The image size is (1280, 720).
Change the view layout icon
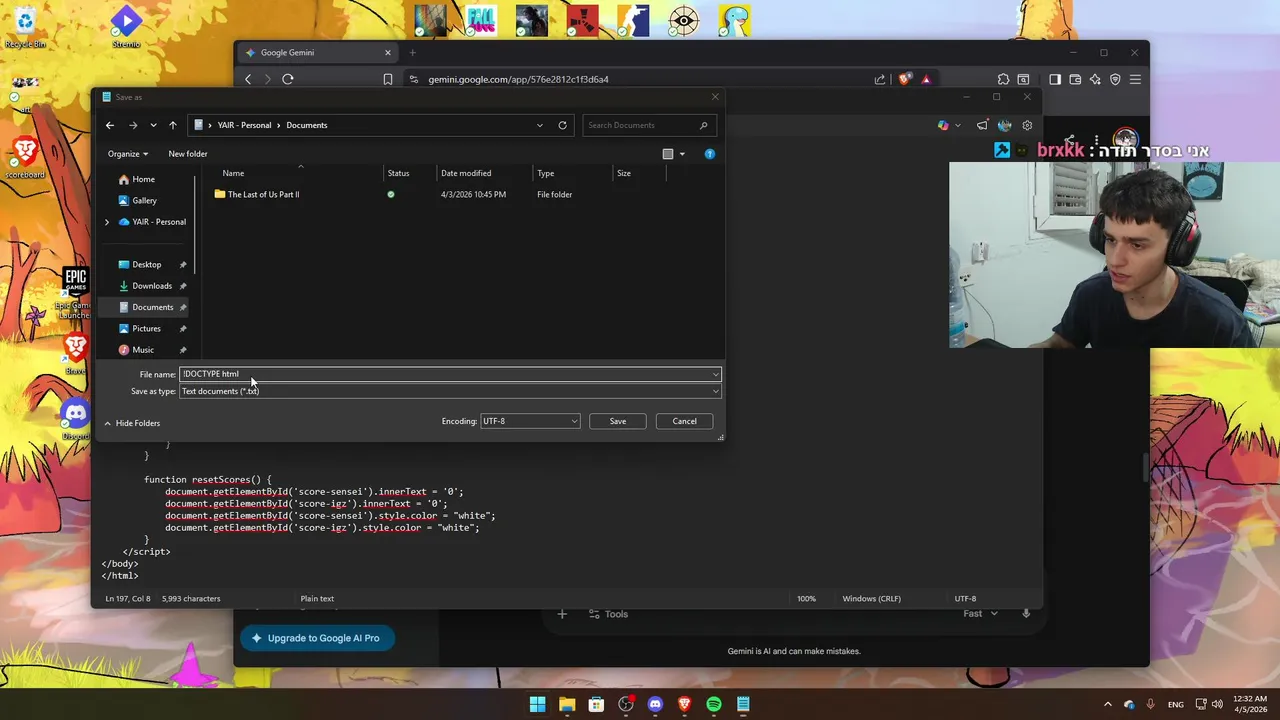(668, 154)
